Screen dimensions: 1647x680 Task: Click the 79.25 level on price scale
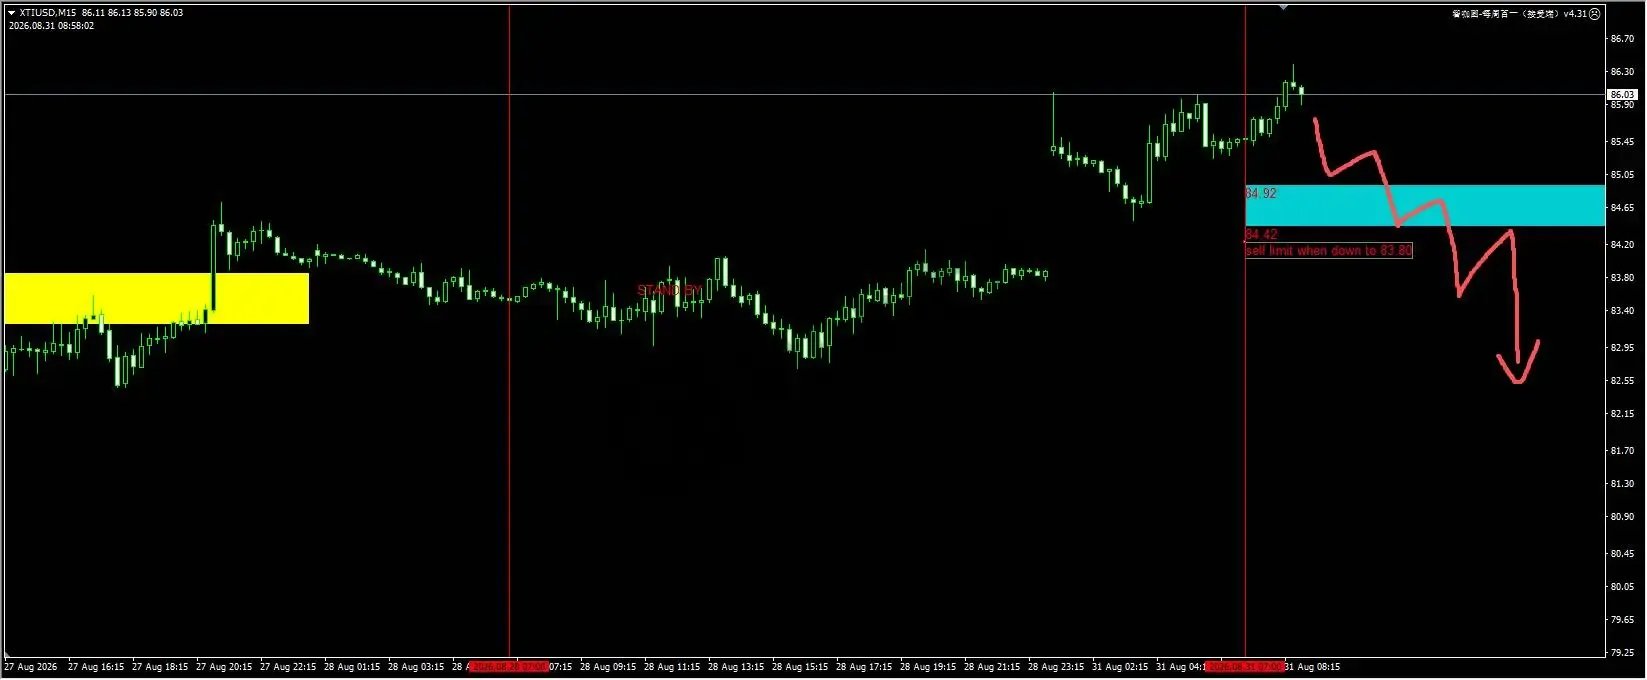(x=1622, y=653)
